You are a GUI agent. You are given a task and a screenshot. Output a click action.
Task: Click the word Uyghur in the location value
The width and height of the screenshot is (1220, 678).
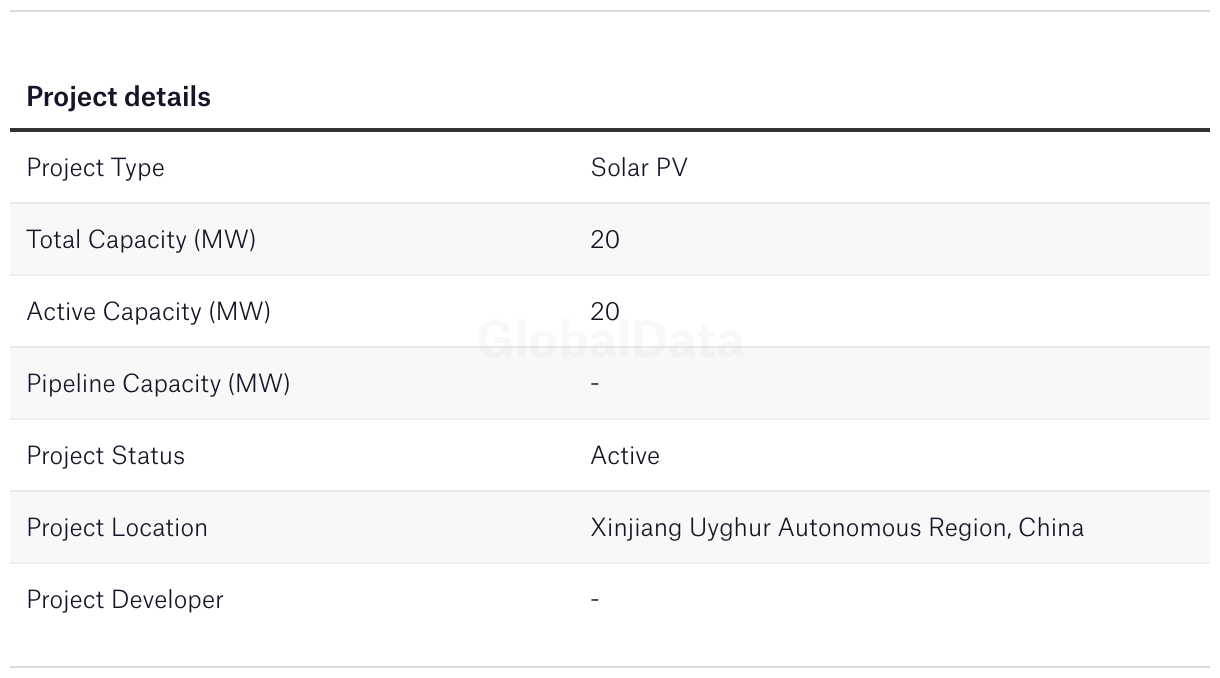coord(729,528)
